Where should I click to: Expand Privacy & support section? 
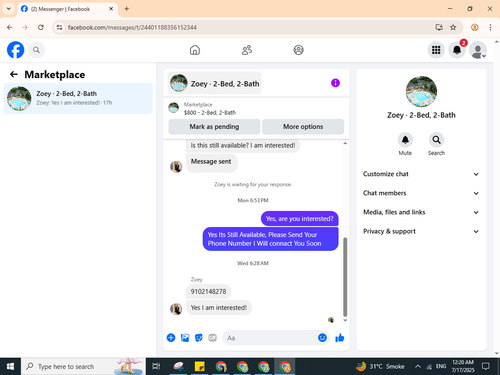[x=421, y=231]
